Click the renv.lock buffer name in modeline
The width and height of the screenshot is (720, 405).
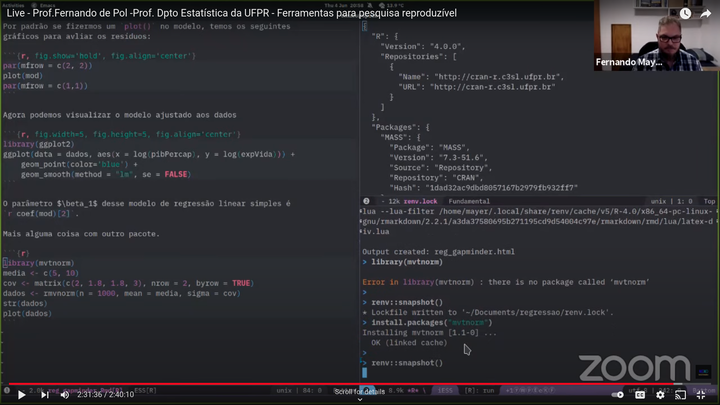point(420,201)
